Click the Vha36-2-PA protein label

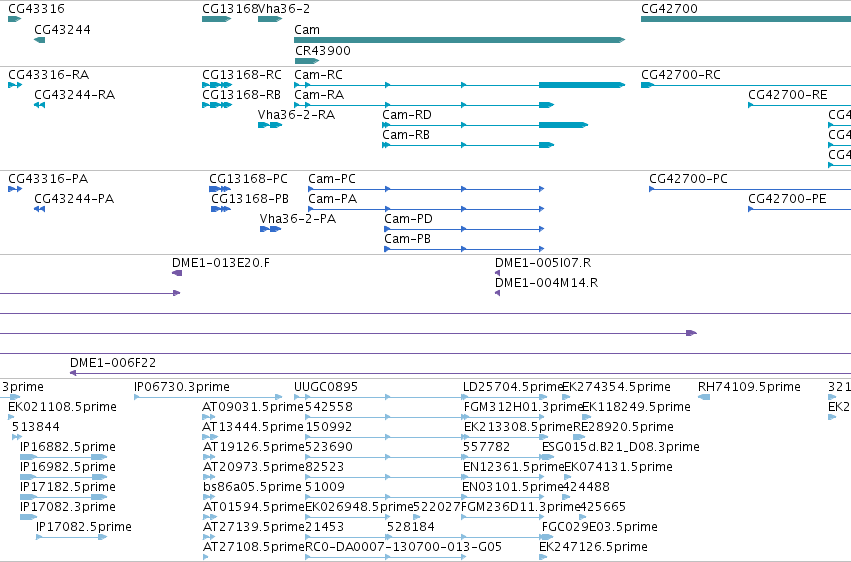click(298, 219)
